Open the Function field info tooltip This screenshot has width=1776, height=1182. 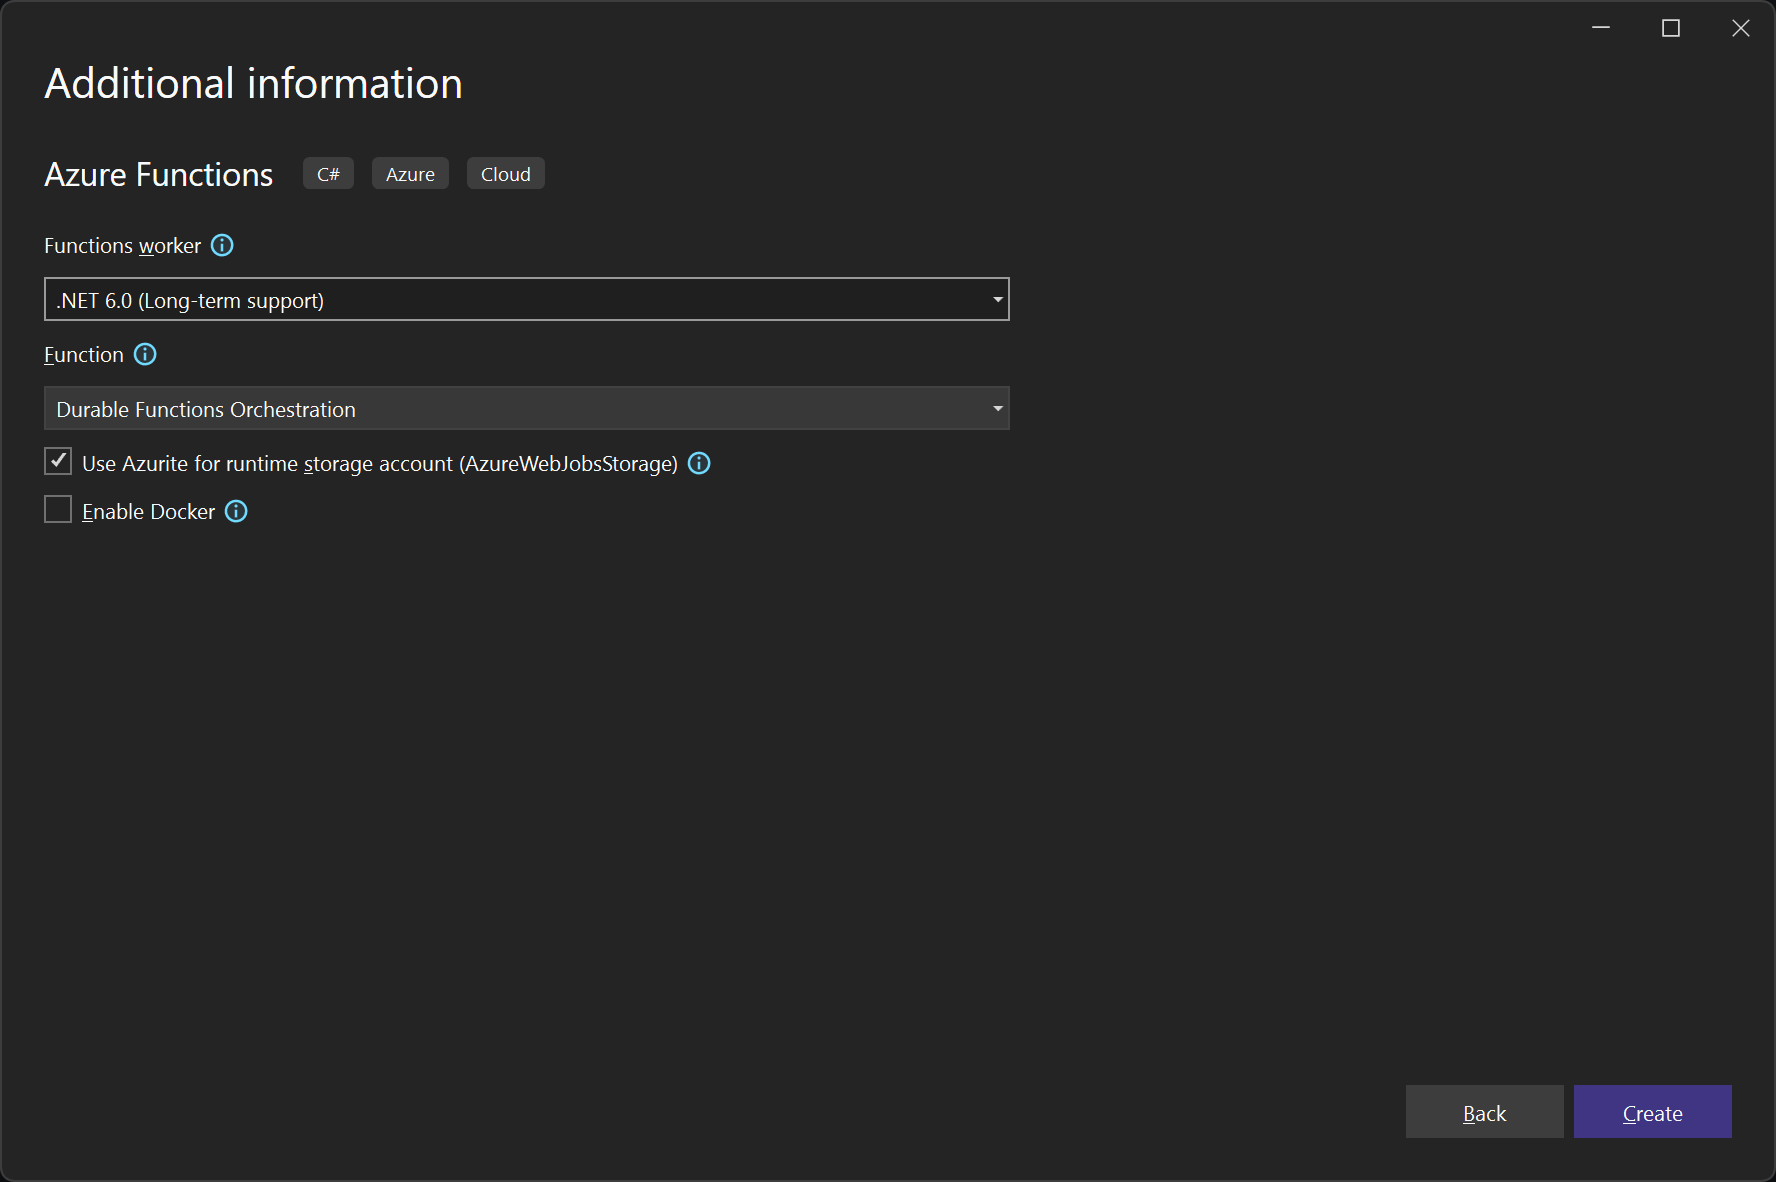point(145,354)
